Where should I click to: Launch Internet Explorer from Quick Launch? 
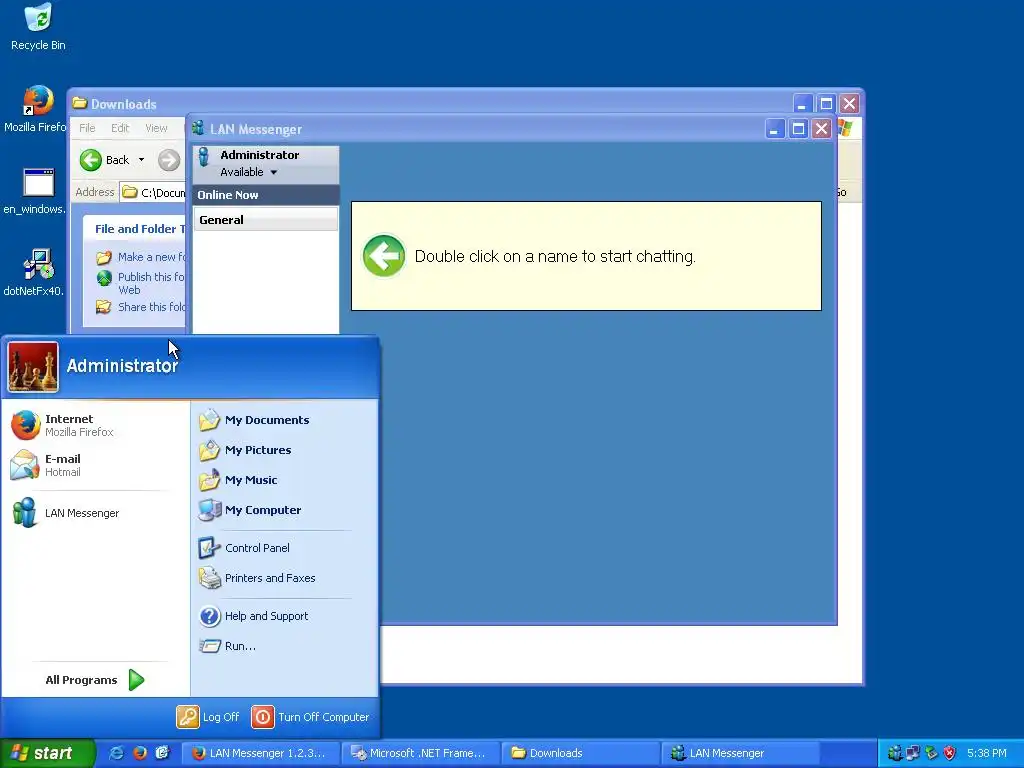point(116,753)
